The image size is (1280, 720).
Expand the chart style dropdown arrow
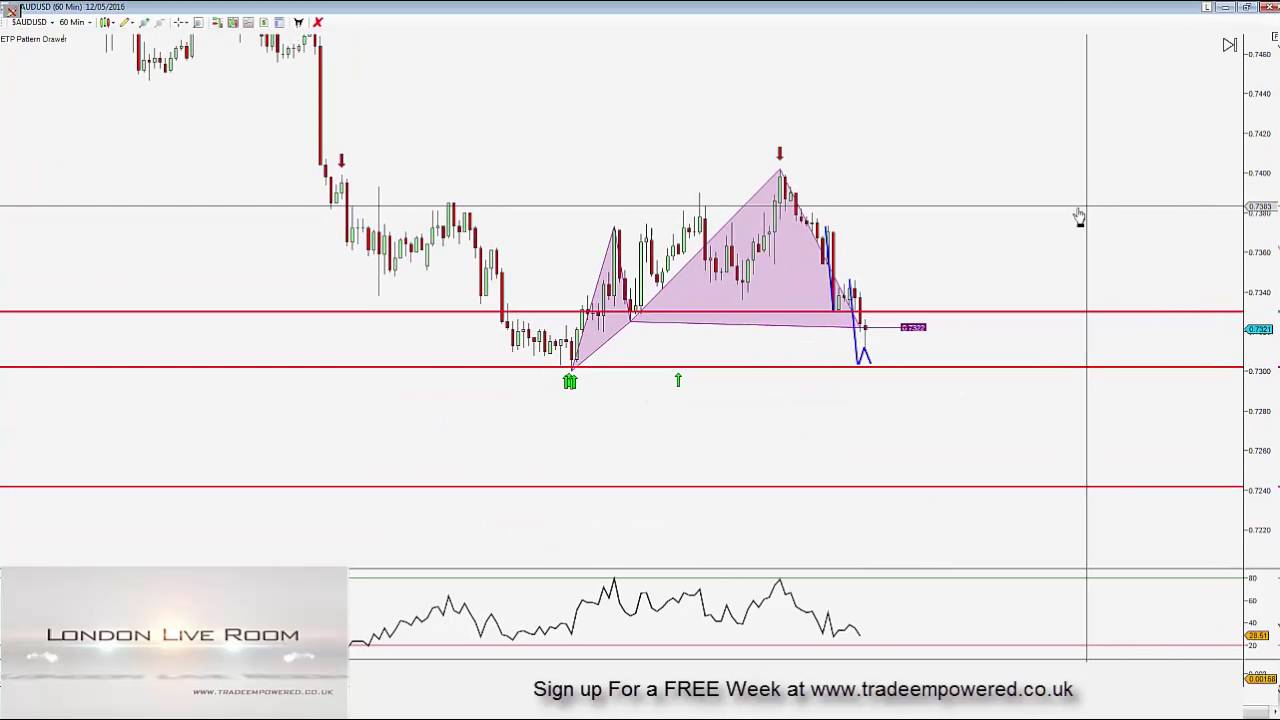click(x=114, y=23)
